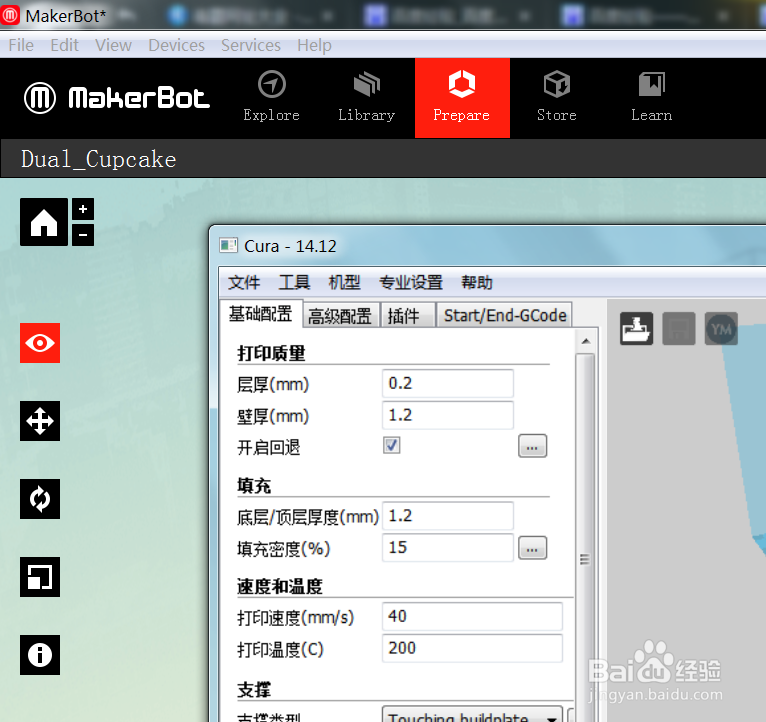Open the File menu
Image resolution: width=766 pixels, height=722 pixels.
(21, 45)
